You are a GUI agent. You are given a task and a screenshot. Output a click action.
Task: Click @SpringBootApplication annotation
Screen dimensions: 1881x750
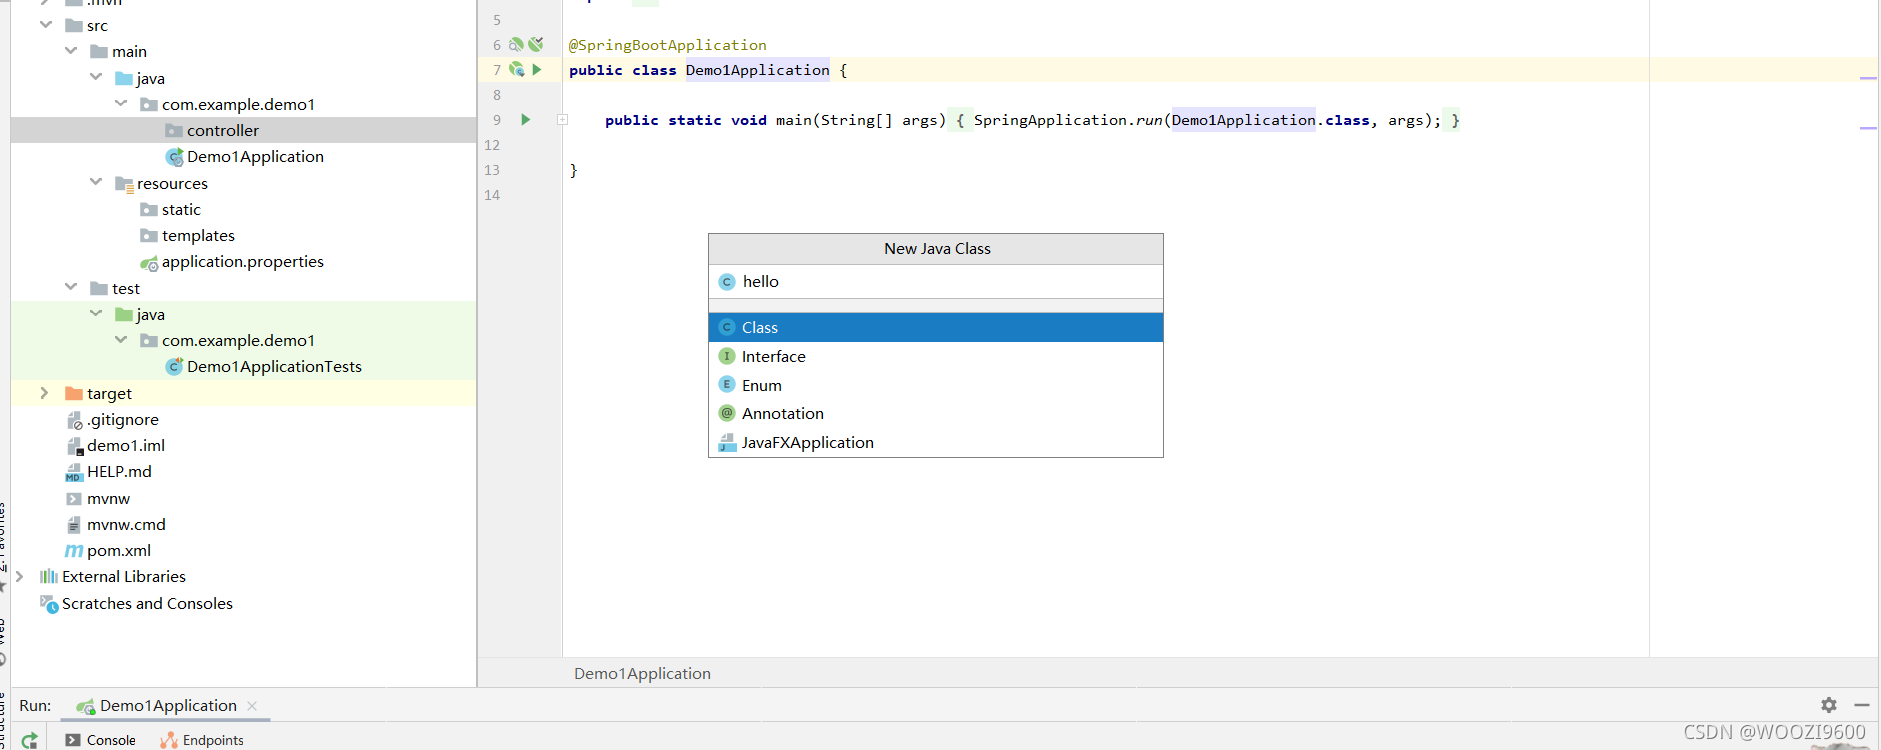pyautogui.click(x=667, y=45)
